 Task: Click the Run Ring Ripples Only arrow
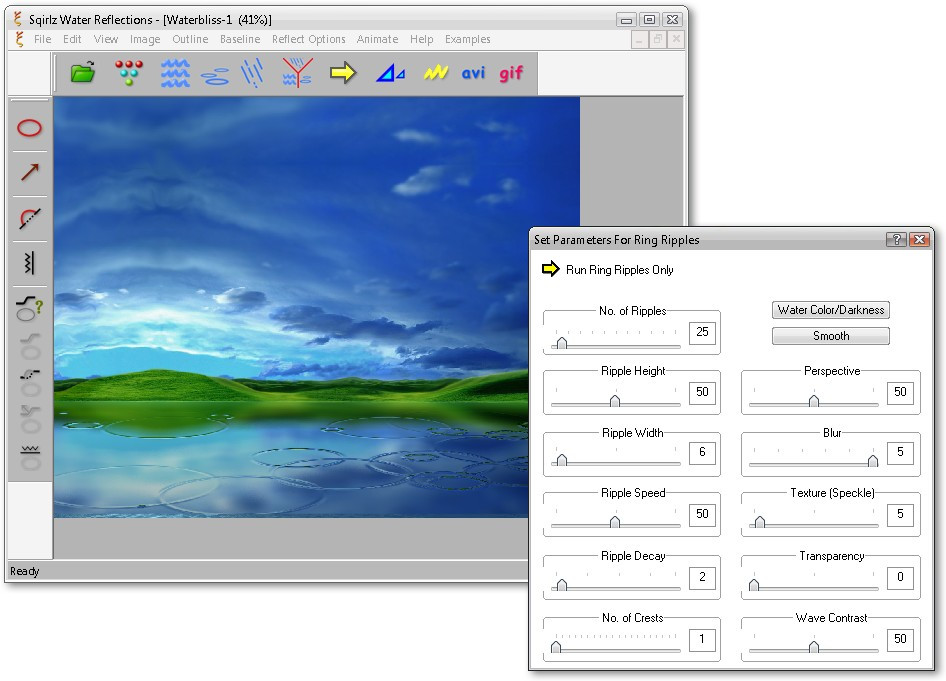pos(551,269)
